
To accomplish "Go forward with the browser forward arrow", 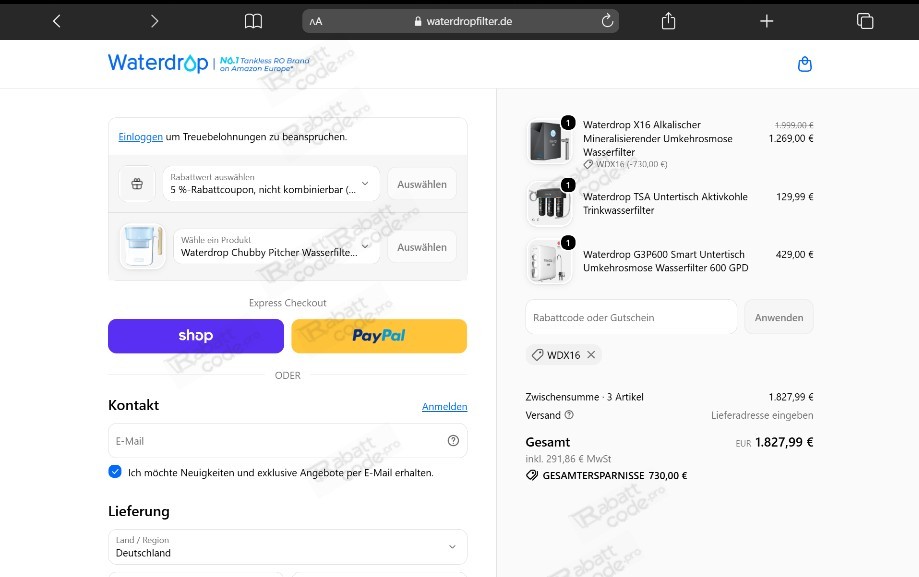I will point(154,22).
